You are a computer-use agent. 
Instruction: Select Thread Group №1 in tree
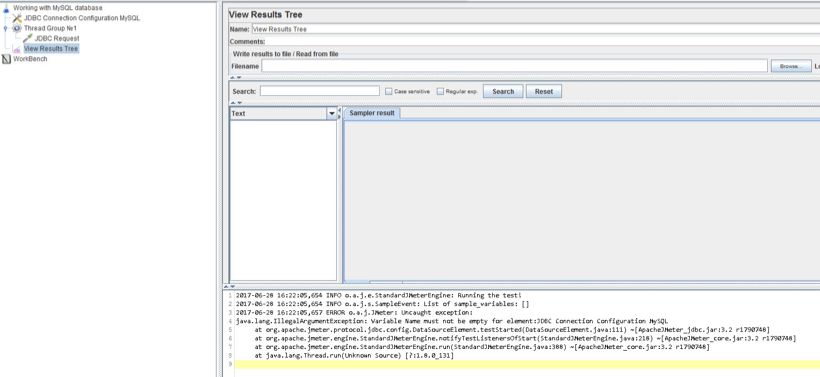[50, 28]
